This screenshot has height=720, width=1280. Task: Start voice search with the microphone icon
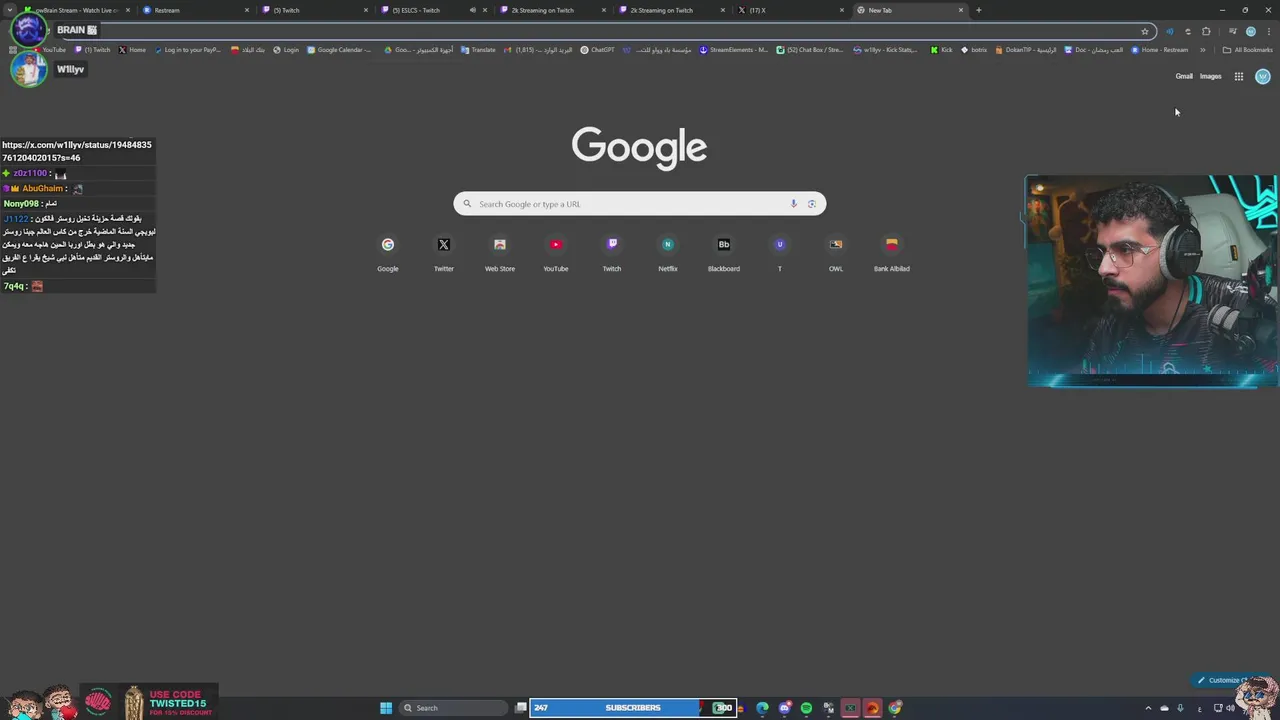click(794, 204)
